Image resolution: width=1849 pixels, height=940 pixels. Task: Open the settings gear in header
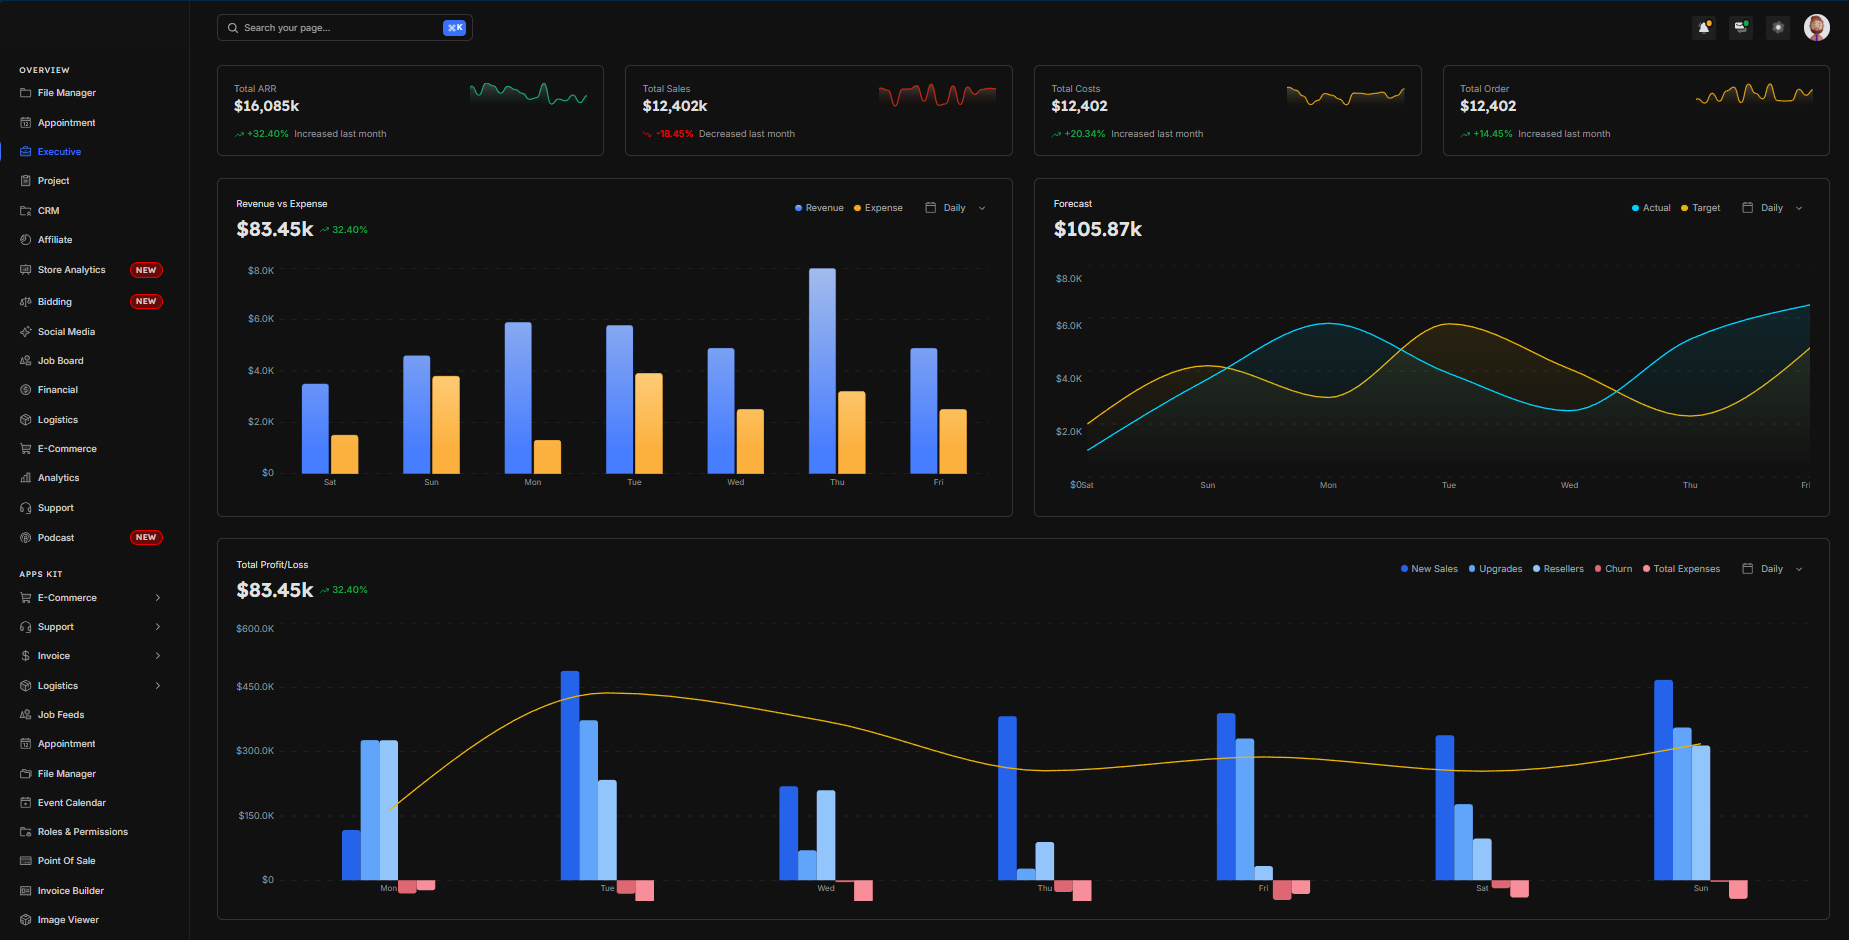(1778, 28)
